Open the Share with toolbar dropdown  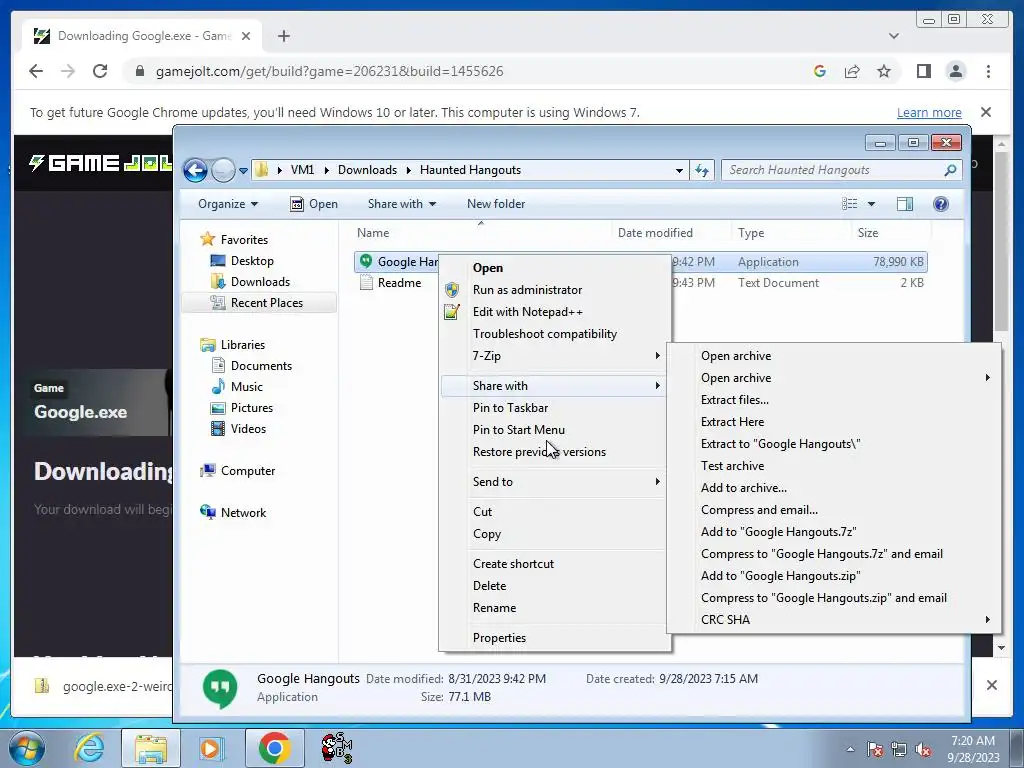pyautogui.click(x=402, y=204)
